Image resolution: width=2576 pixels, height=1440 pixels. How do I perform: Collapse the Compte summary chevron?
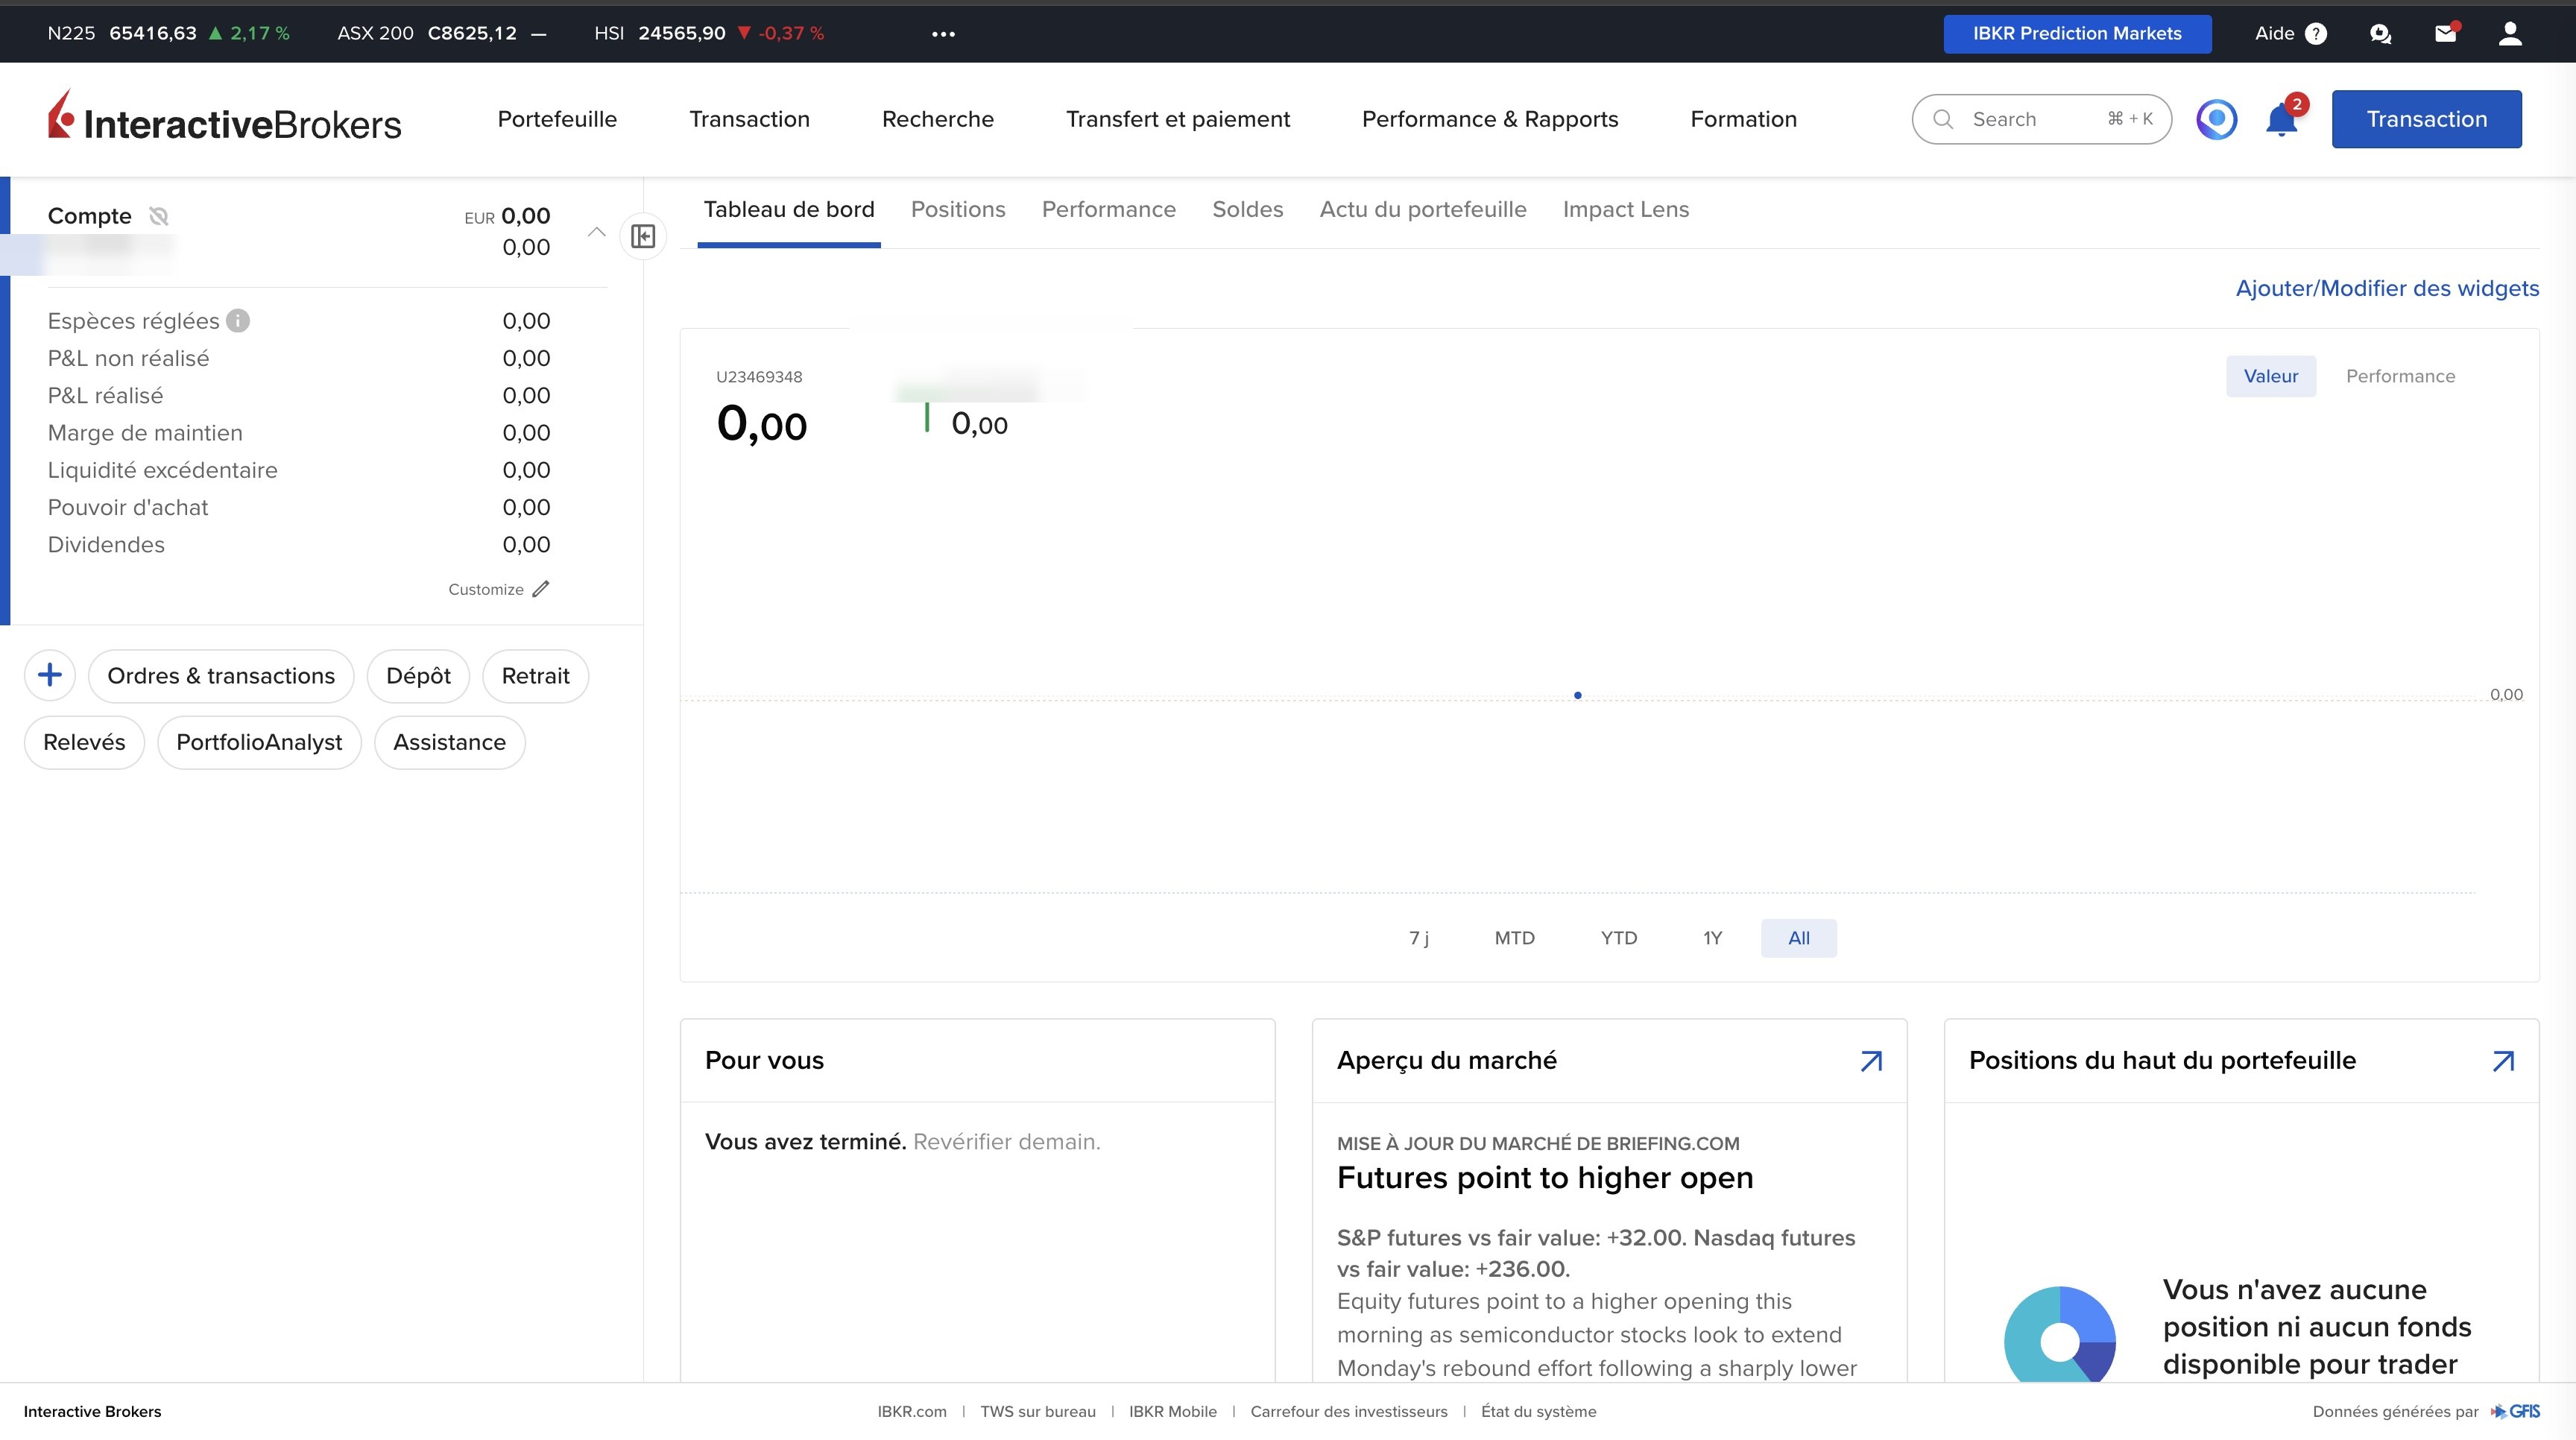tap(597, 232)
